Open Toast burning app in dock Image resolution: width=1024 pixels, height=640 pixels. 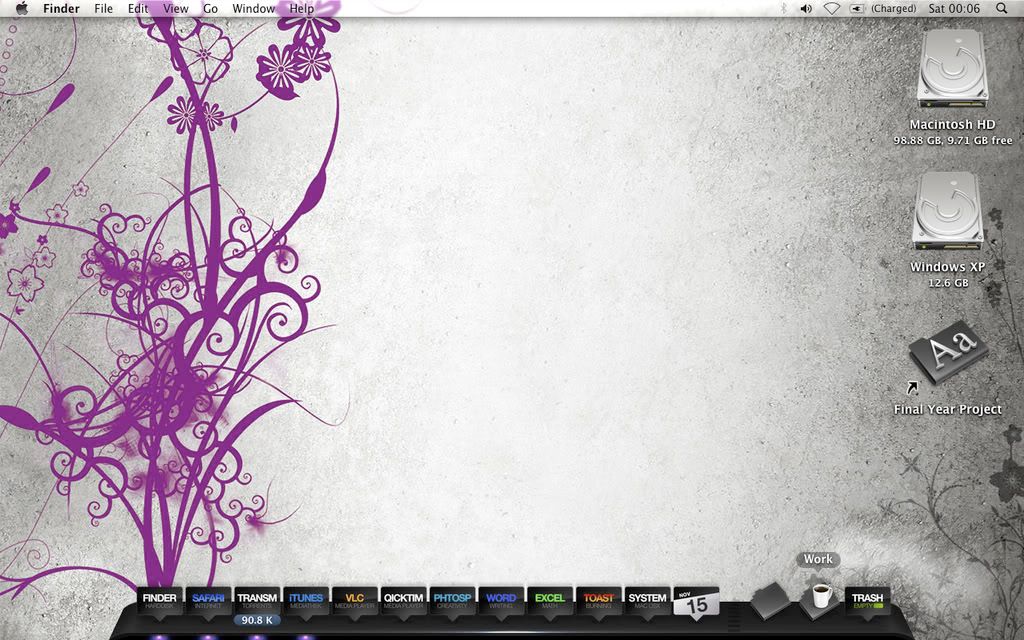pos(599,601)
